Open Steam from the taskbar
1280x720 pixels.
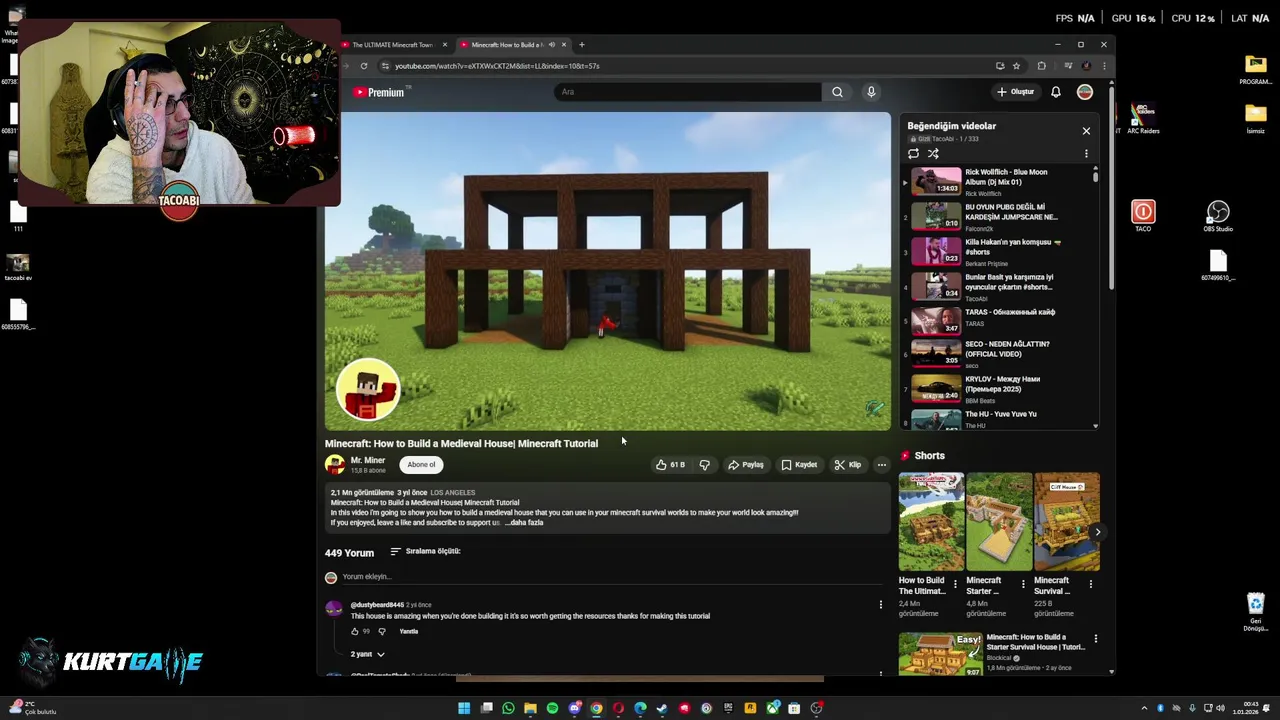click(662, 708)
